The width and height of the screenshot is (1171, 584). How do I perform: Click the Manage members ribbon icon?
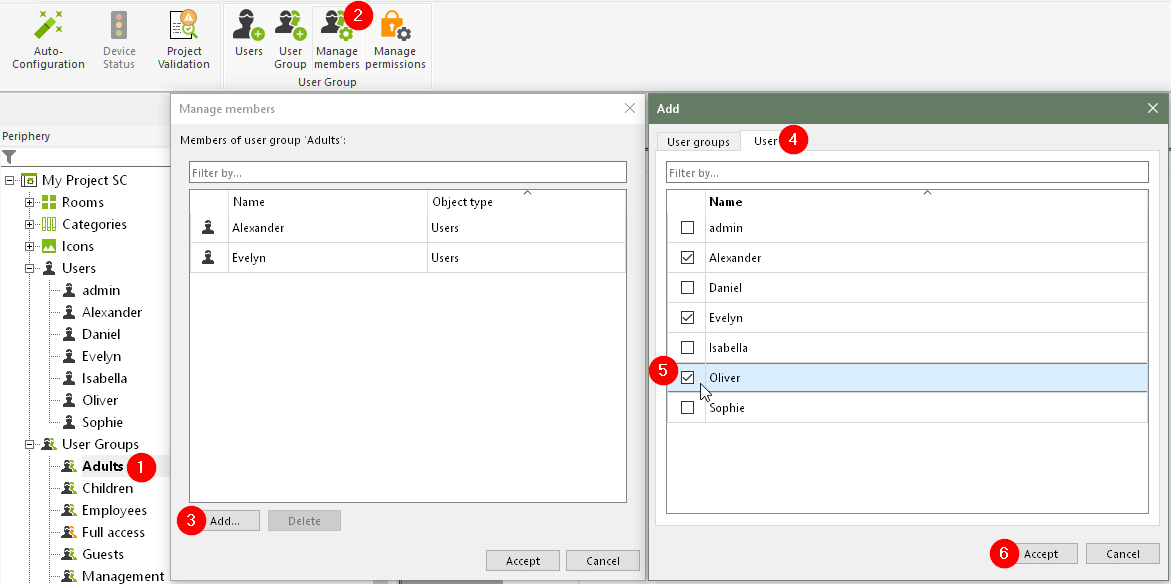coord(335,25)
